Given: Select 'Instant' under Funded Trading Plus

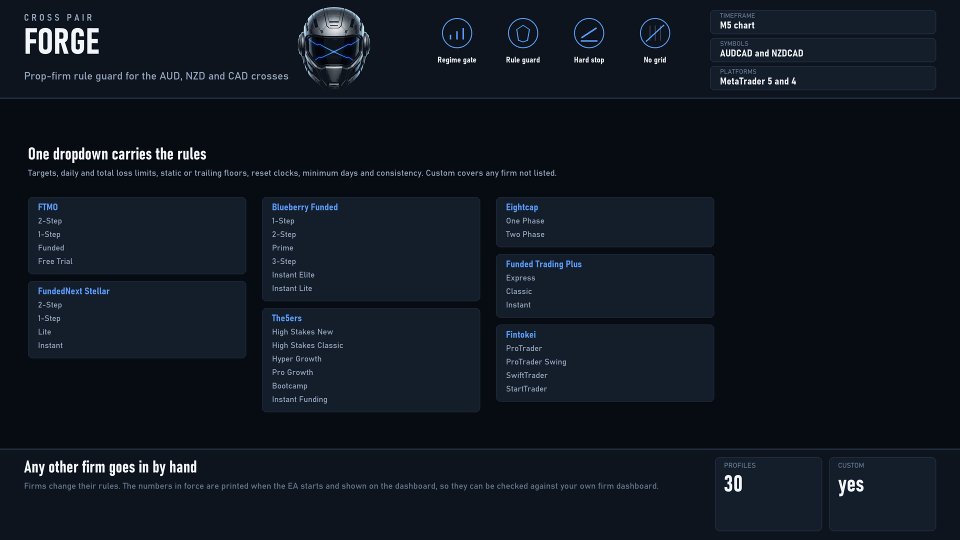Looking at the screenshot, I should click(518, 305).
